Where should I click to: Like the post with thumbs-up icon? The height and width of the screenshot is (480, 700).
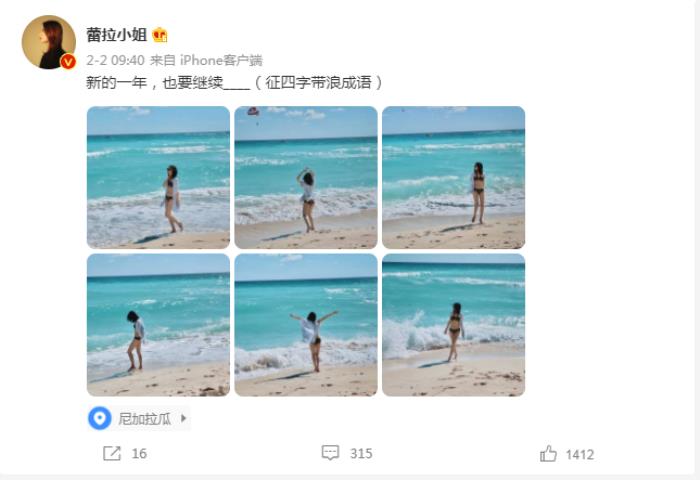point(548,454)
